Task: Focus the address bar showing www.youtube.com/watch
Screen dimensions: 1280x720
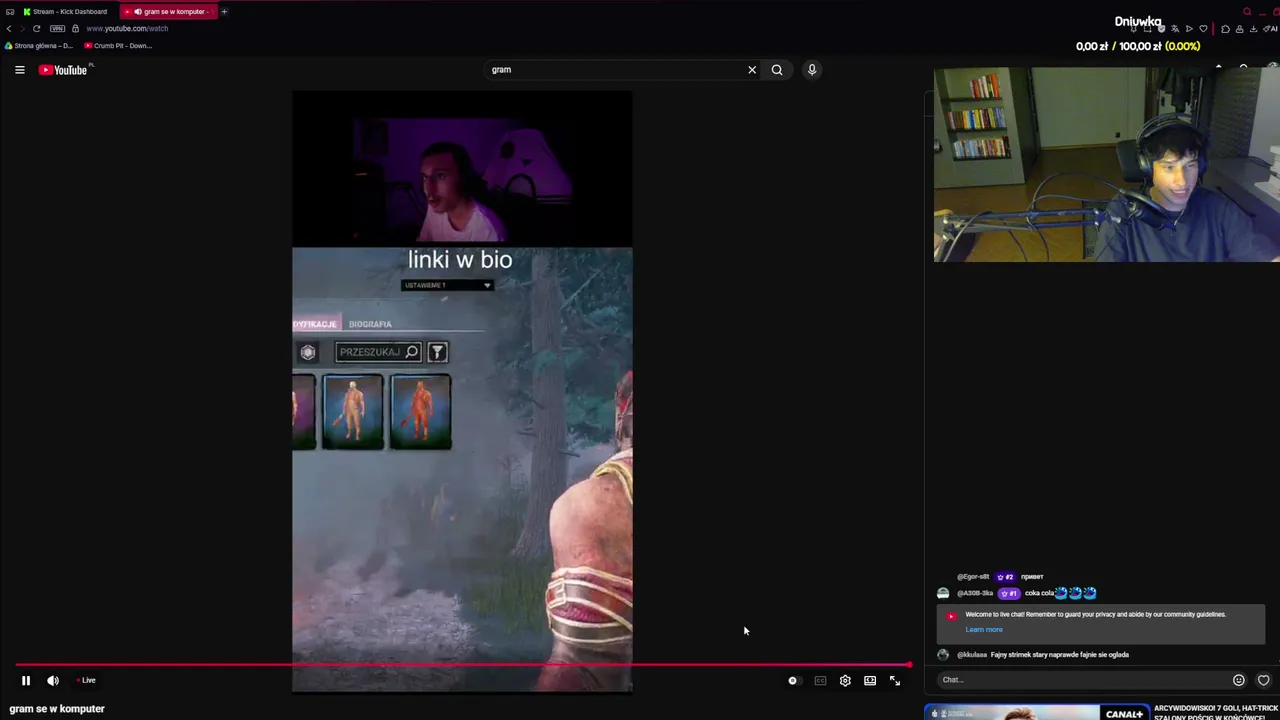Action: coord(127,29)
